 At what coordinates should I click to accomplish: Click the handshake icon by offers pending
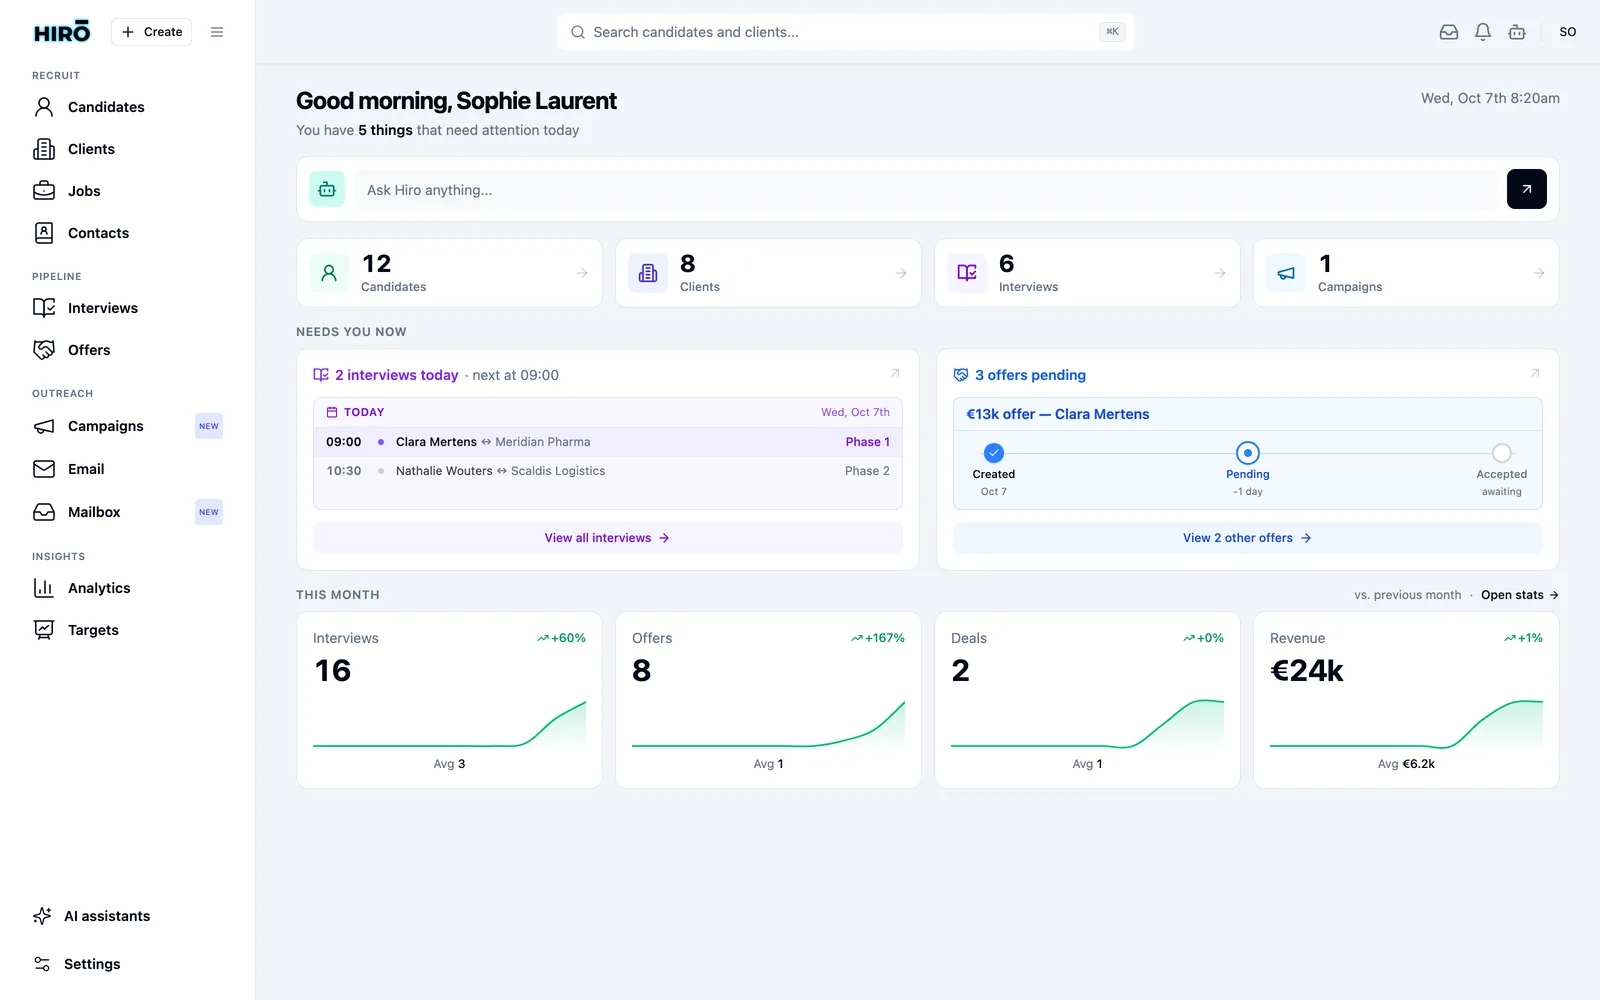pyautogui.click(x=961, y=375)
